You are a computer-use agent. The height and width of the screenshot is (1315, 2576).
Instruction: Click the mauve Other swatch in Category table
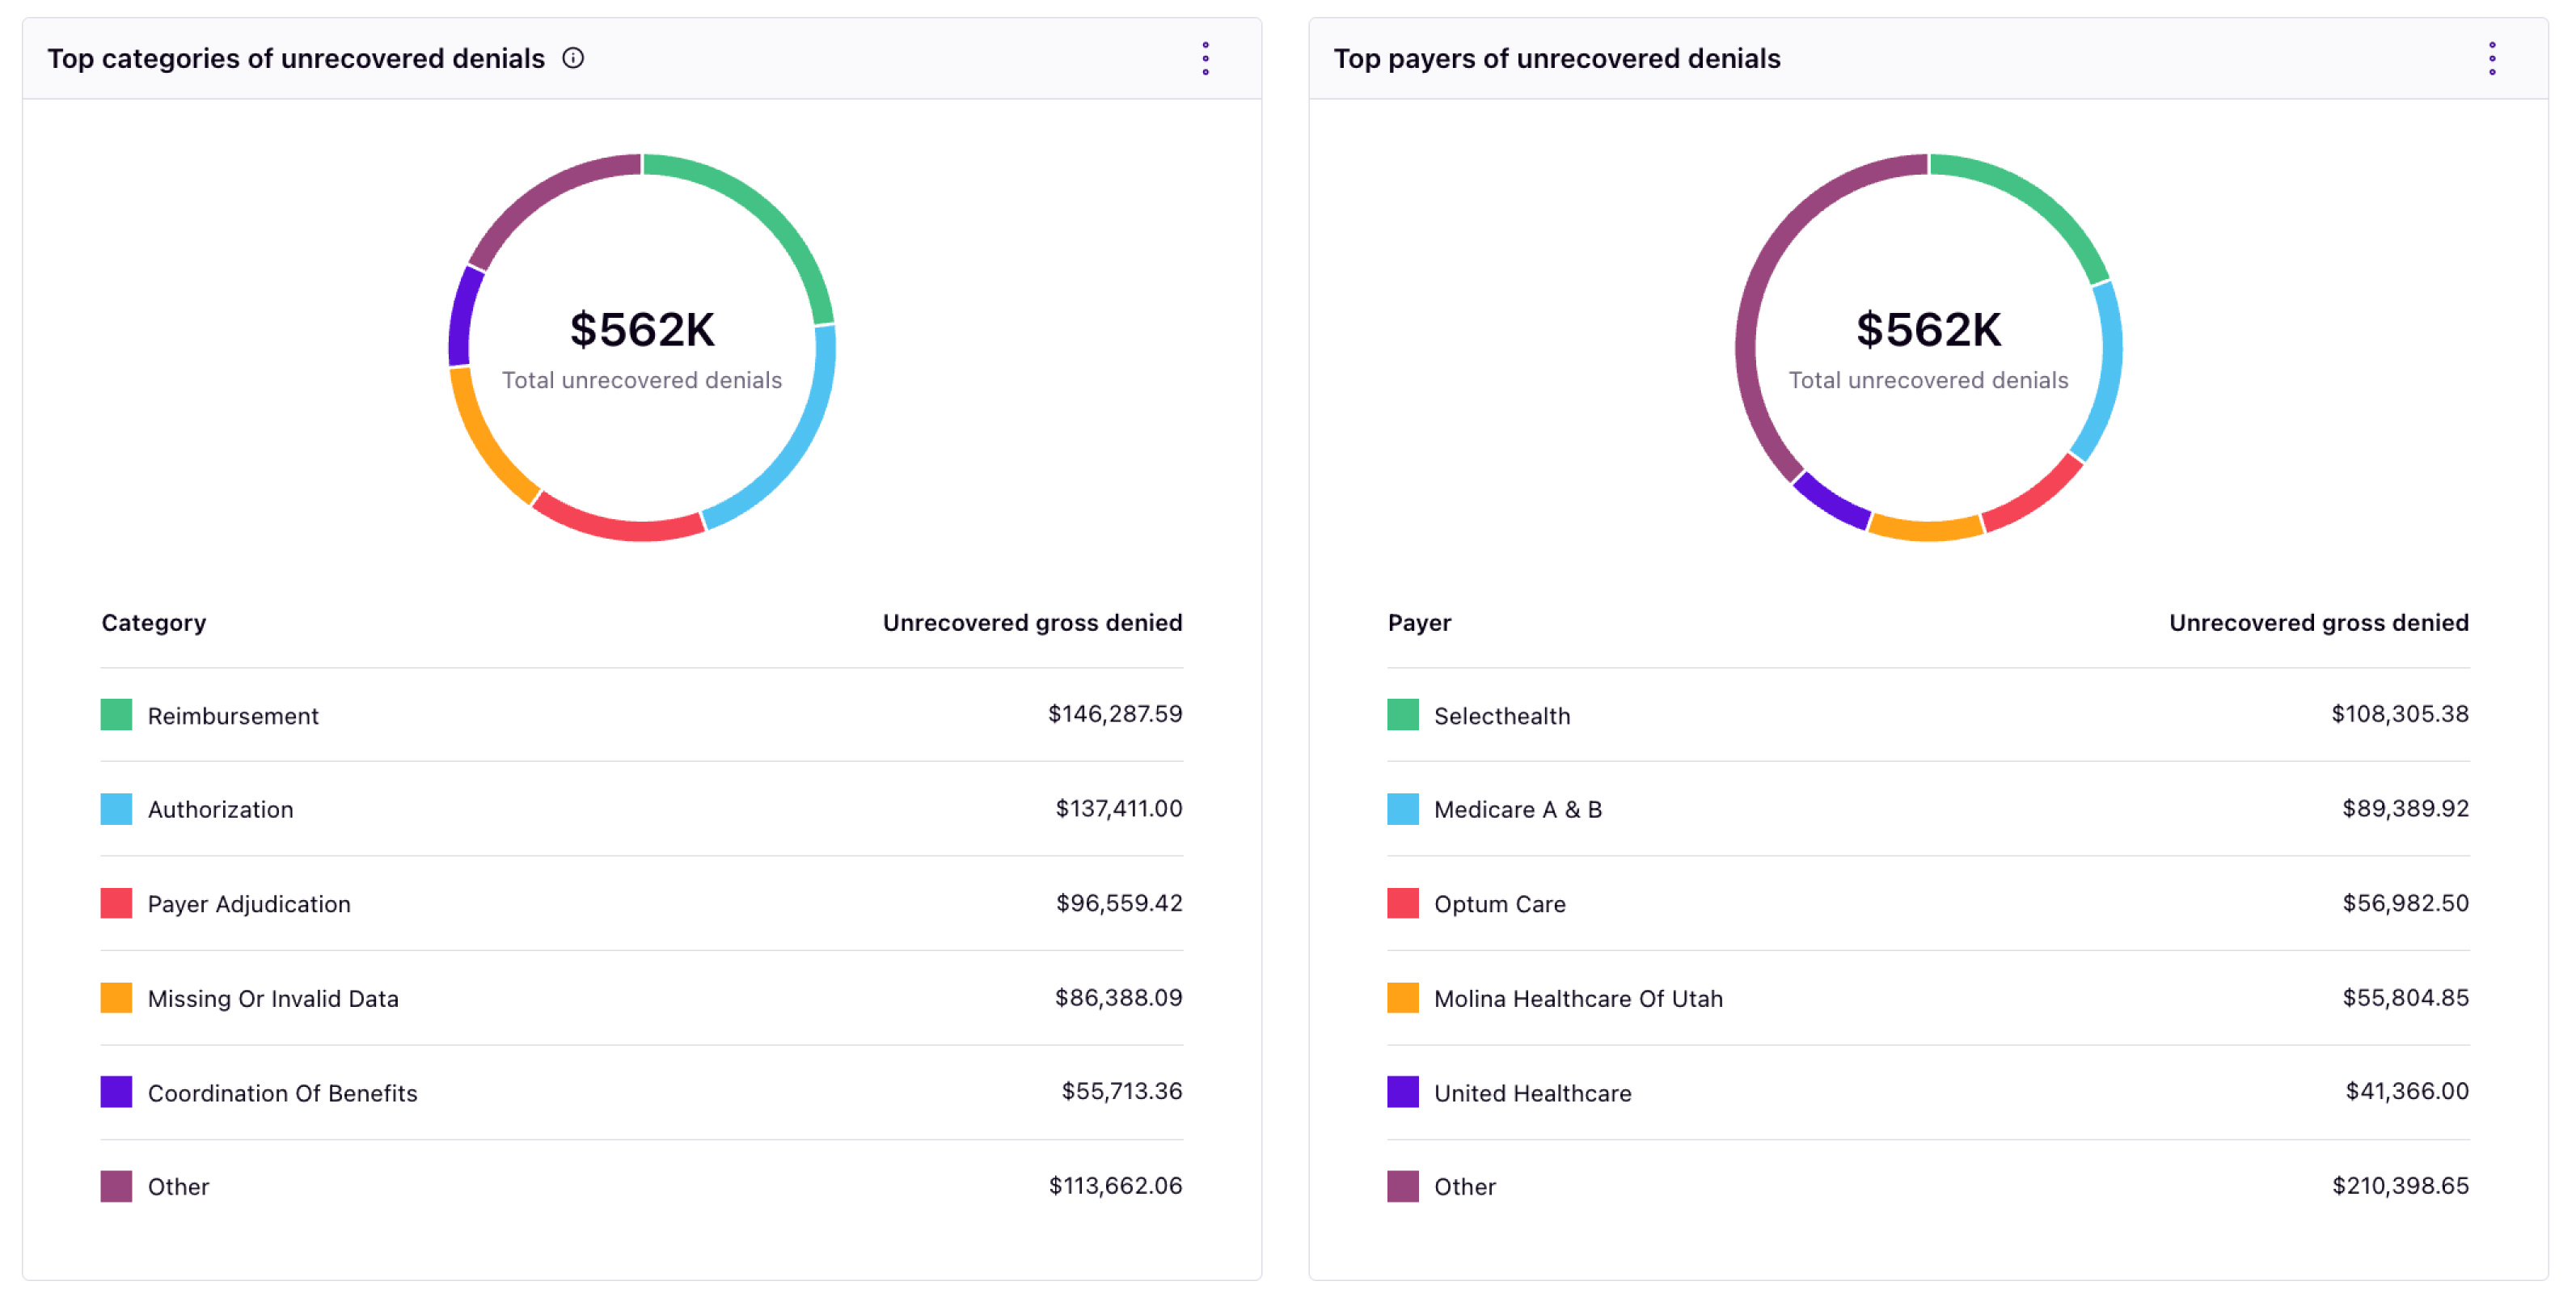pyautogui.click(x=116, y=1186)
